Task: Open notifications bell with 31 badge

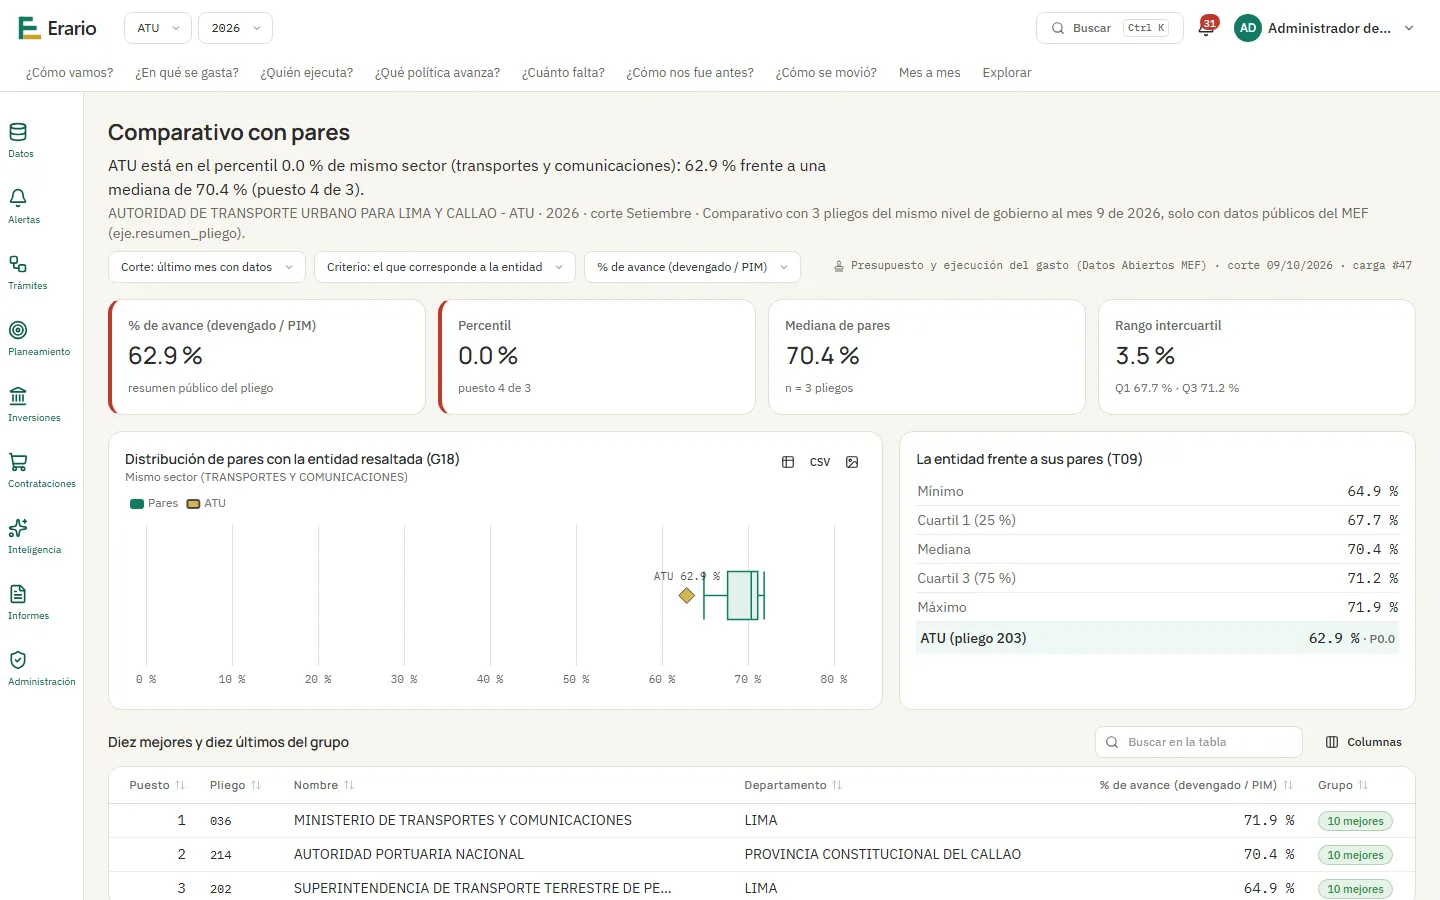Action: pos(1207,27)
